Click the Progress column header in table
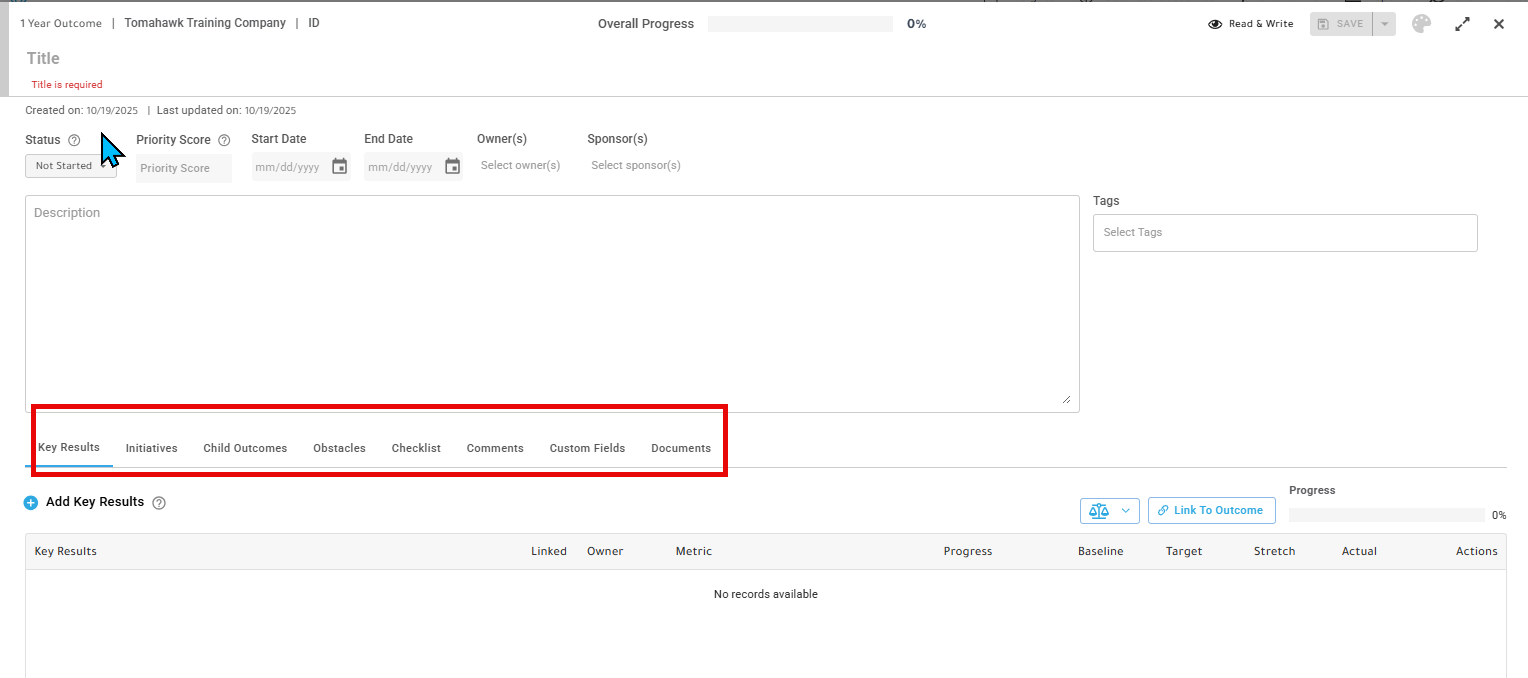 (x=968, y=551)
